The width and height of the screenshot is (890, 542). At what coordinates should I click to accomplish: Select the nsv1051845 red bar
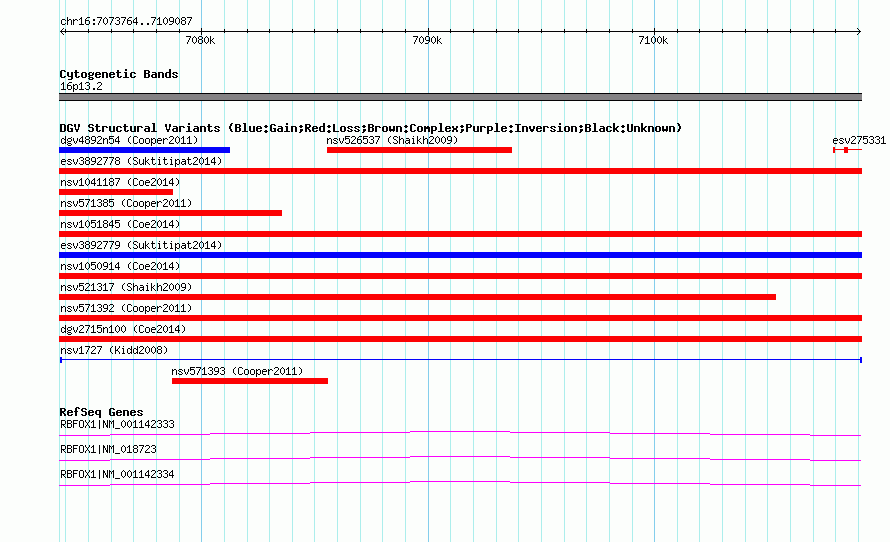point(461,234)
